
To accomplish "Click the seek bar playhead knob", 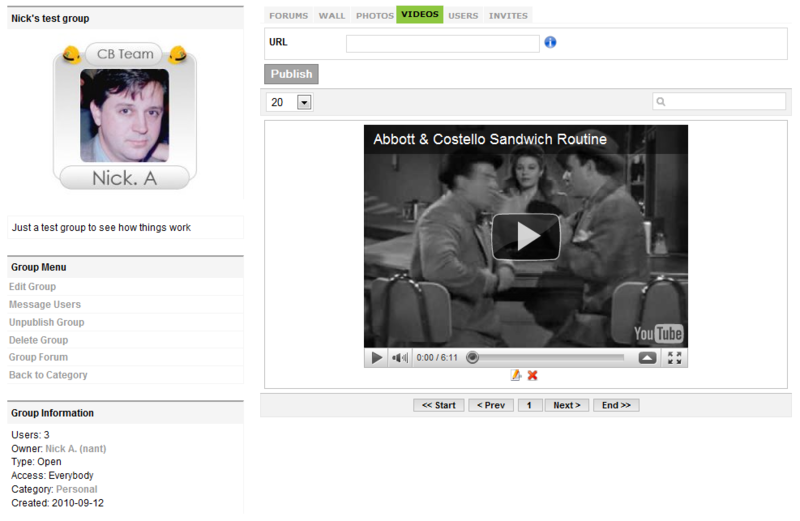I will [x=472, y=358].
